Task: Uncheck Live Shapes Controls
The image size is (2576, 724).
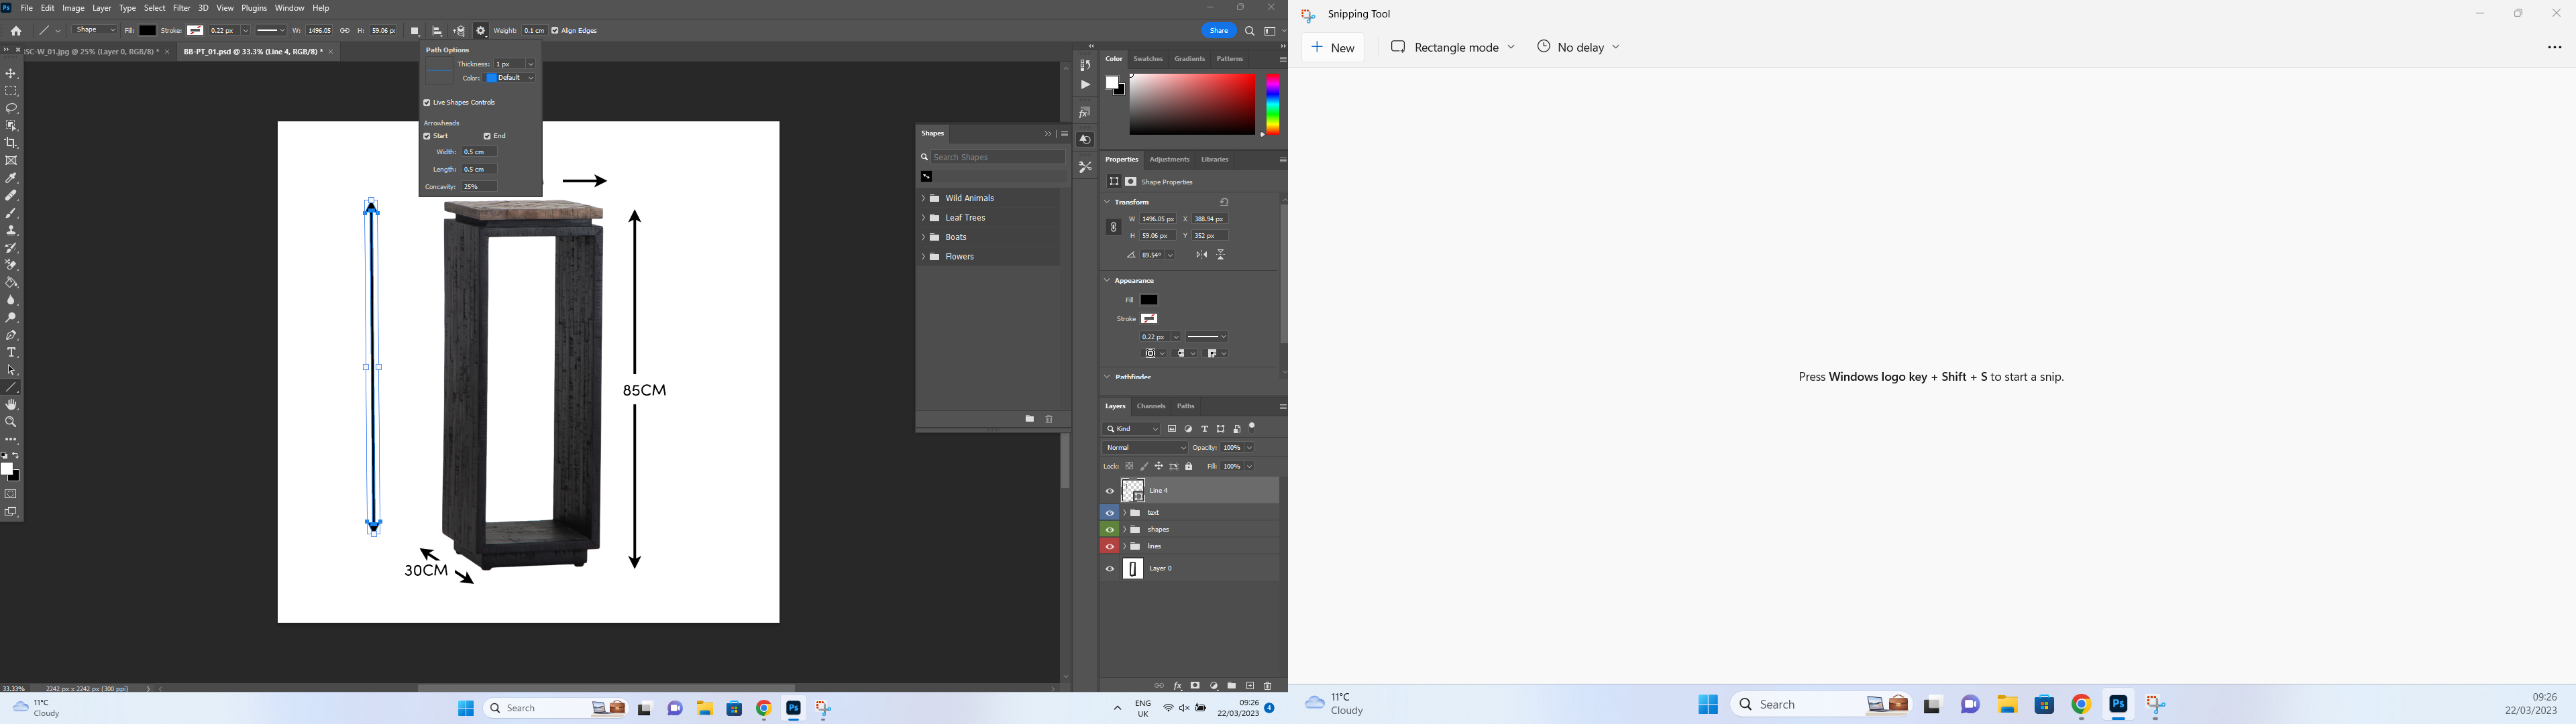Action: pos(426,102)
